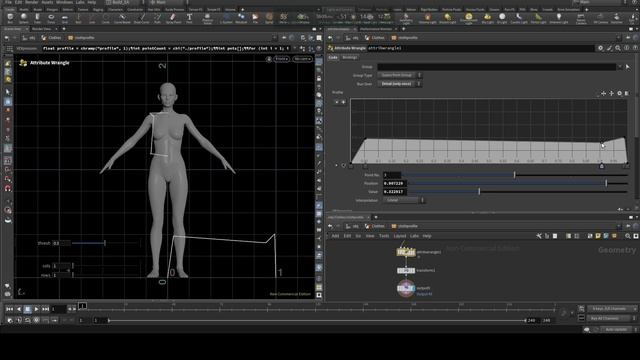Add a Sky Light from the shelf
This screenshot has height=360, width=640.
click(x=487, y=18)
